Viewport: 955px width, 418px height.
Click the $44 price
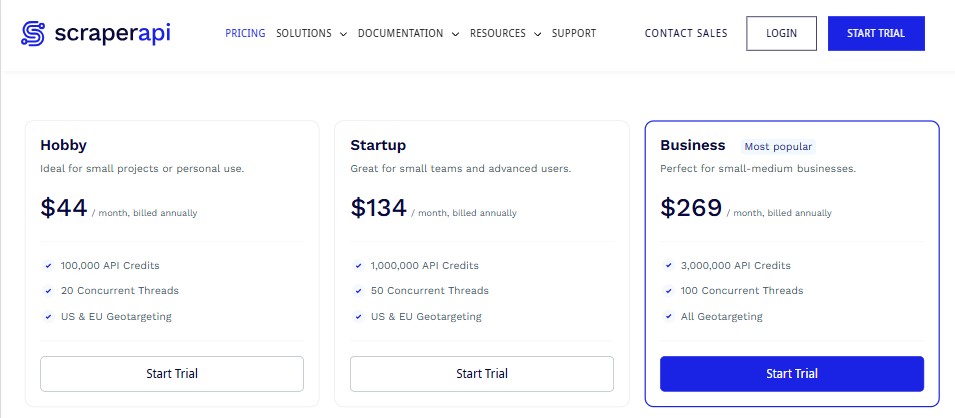point(64,208)
